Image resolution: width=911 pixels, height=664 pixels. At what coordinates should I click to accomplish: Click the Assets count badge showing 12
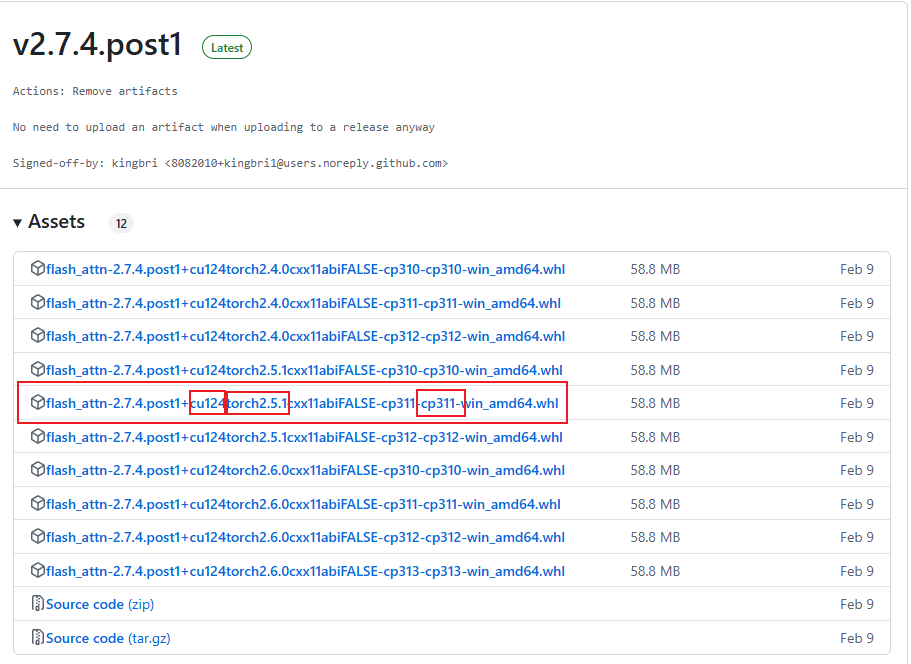point(121,223)
